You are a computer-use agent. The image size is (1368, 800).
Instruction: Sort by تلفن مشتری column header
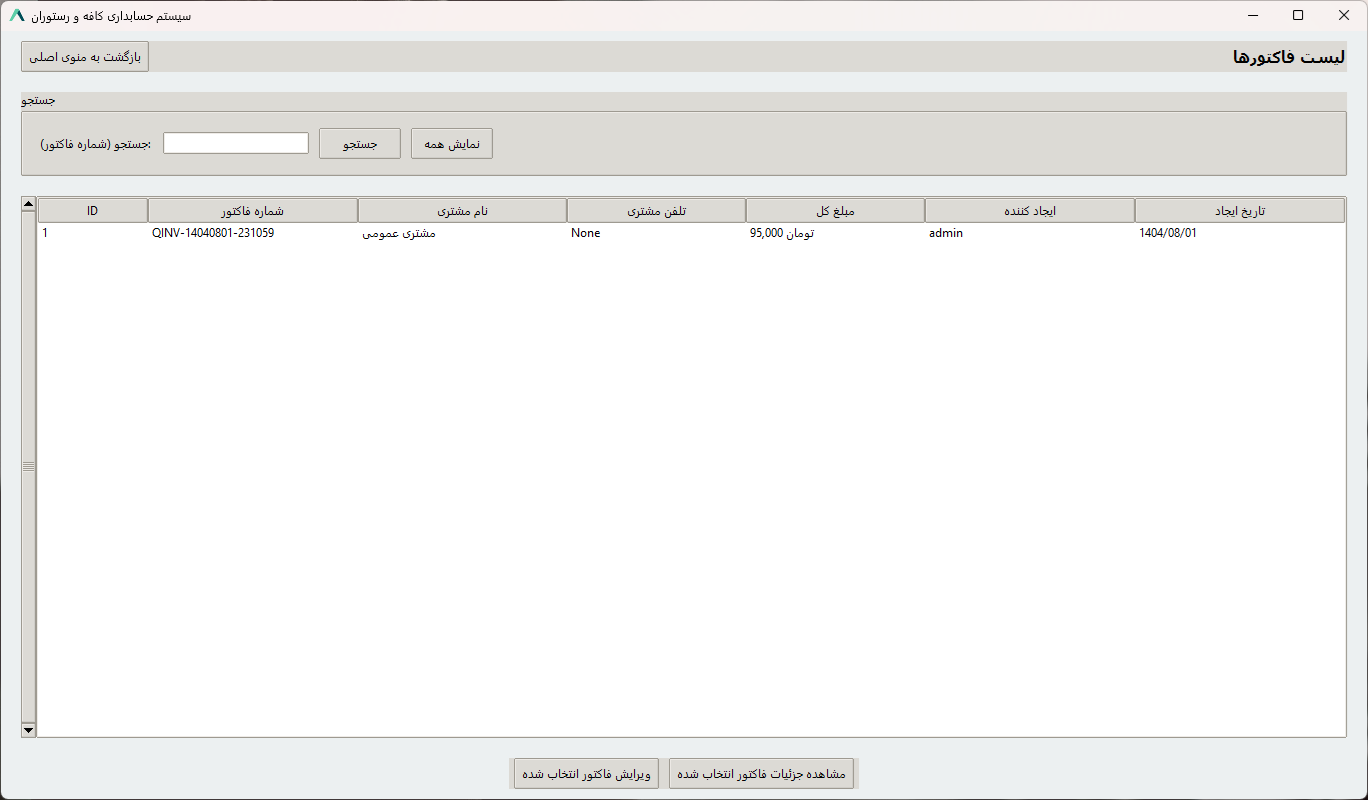(x=656, y=210)
